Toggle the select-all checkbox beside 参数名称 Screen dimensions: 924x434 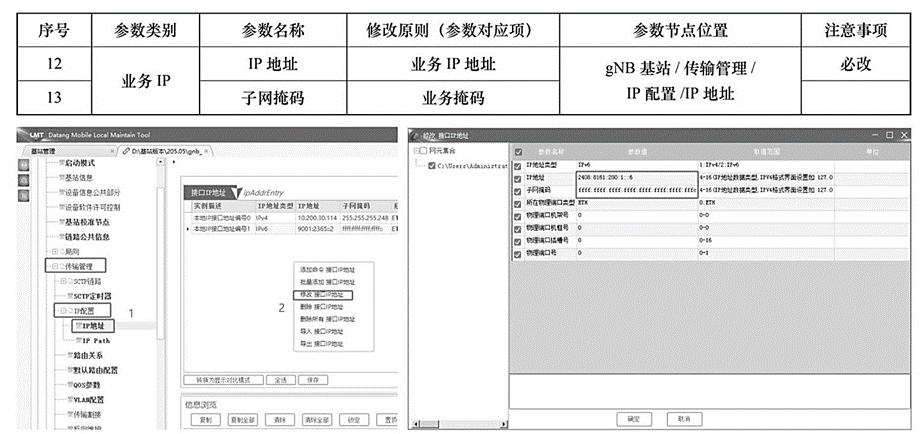[519, 152]
